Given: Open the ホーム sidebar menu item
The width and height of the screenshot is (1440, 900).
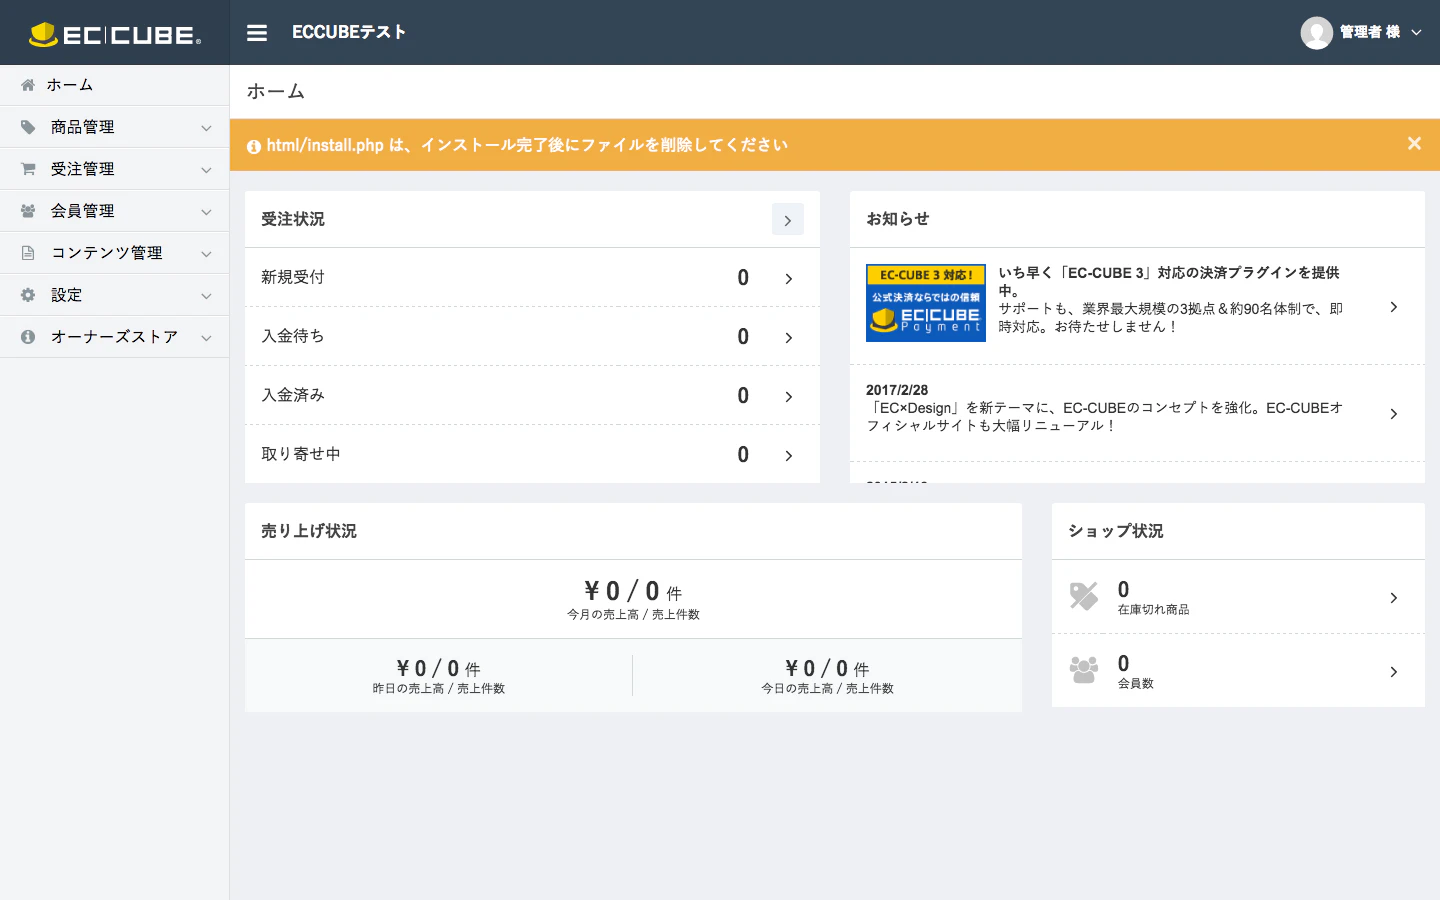Looking at the screenshot, I should pos(114,85).
